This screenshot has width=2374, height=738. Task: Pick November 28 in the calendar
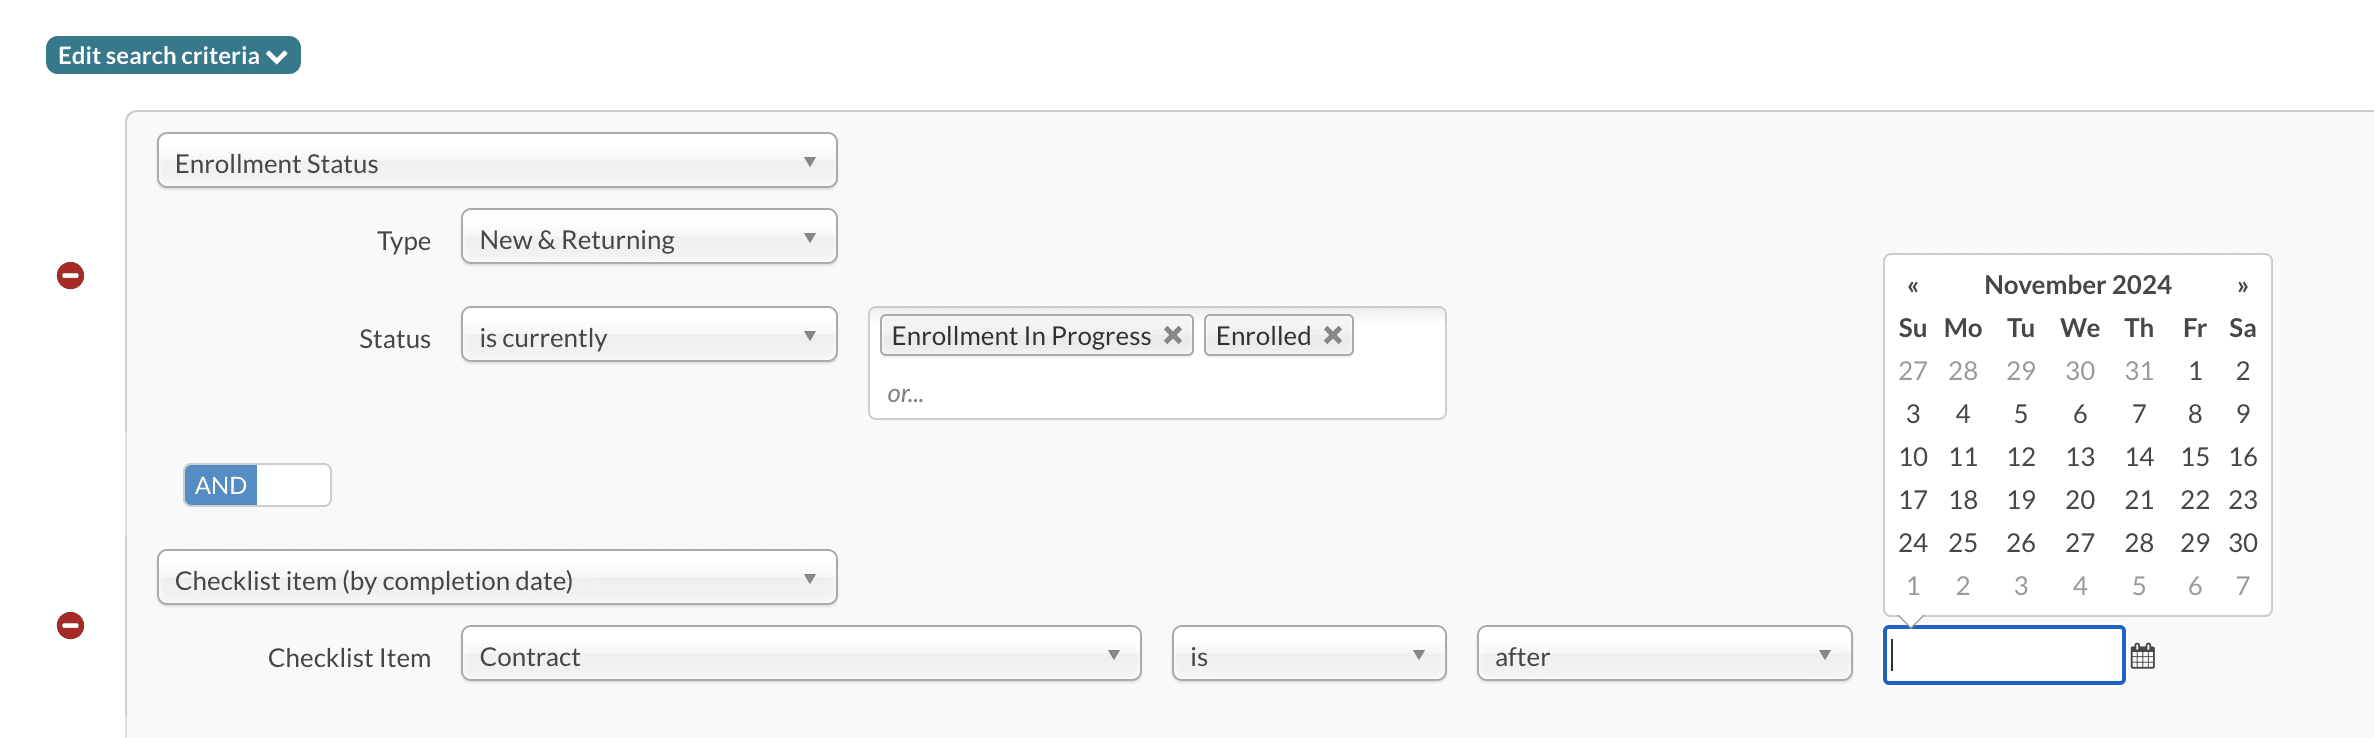[2139, 543]
